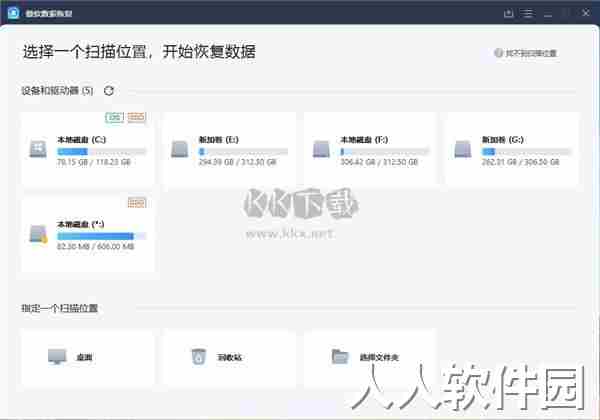Select the 本地磁盘 (F:) drive icon

(321, 149)
